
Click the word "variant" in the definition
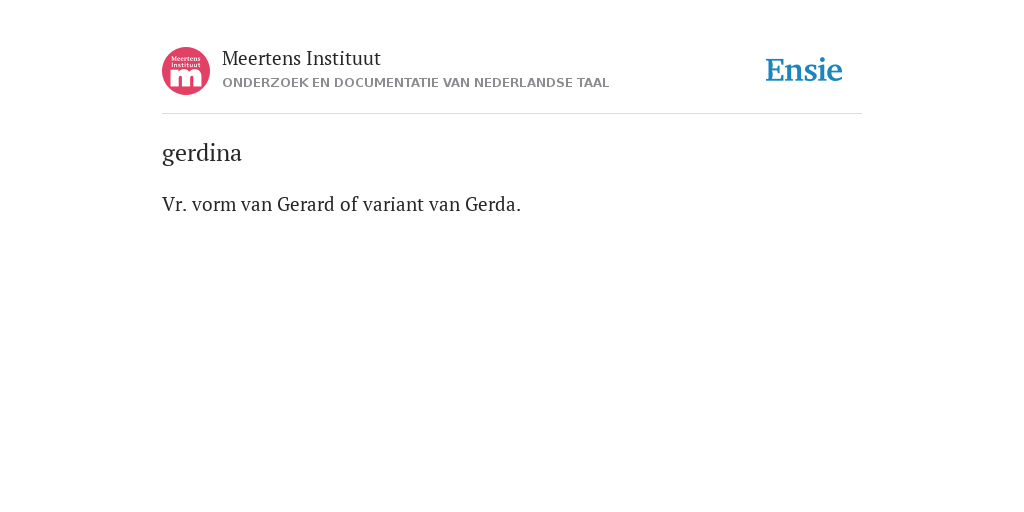click(x=393, y=204)
